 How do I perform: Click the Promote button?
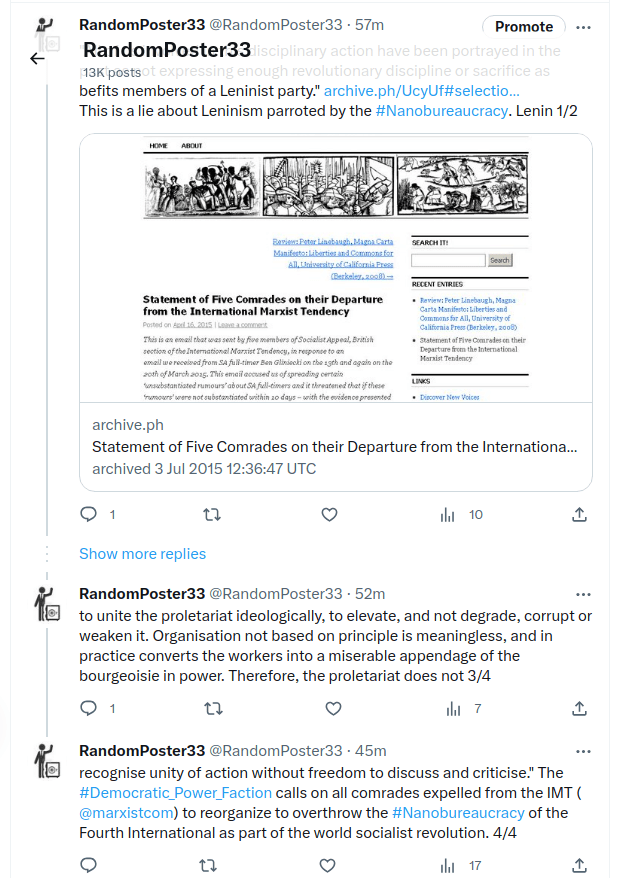[524, 26]
